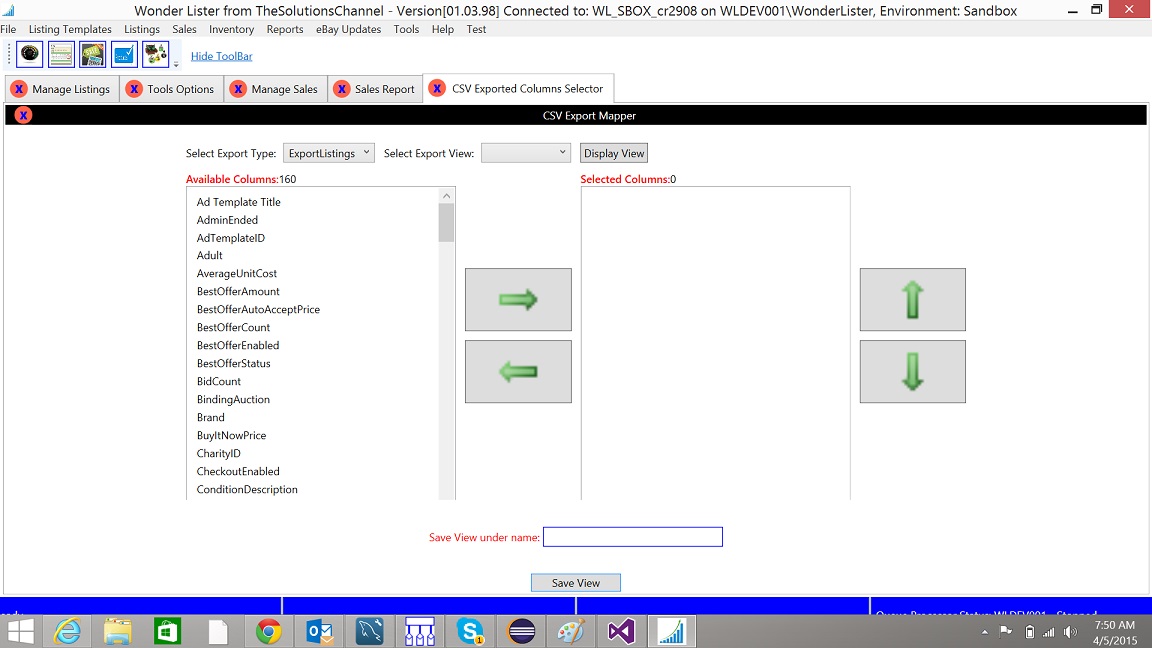This screenshot has width=1152, height=648.
Task: Click the volume icon in system tray
Action: coord(1070,632)
